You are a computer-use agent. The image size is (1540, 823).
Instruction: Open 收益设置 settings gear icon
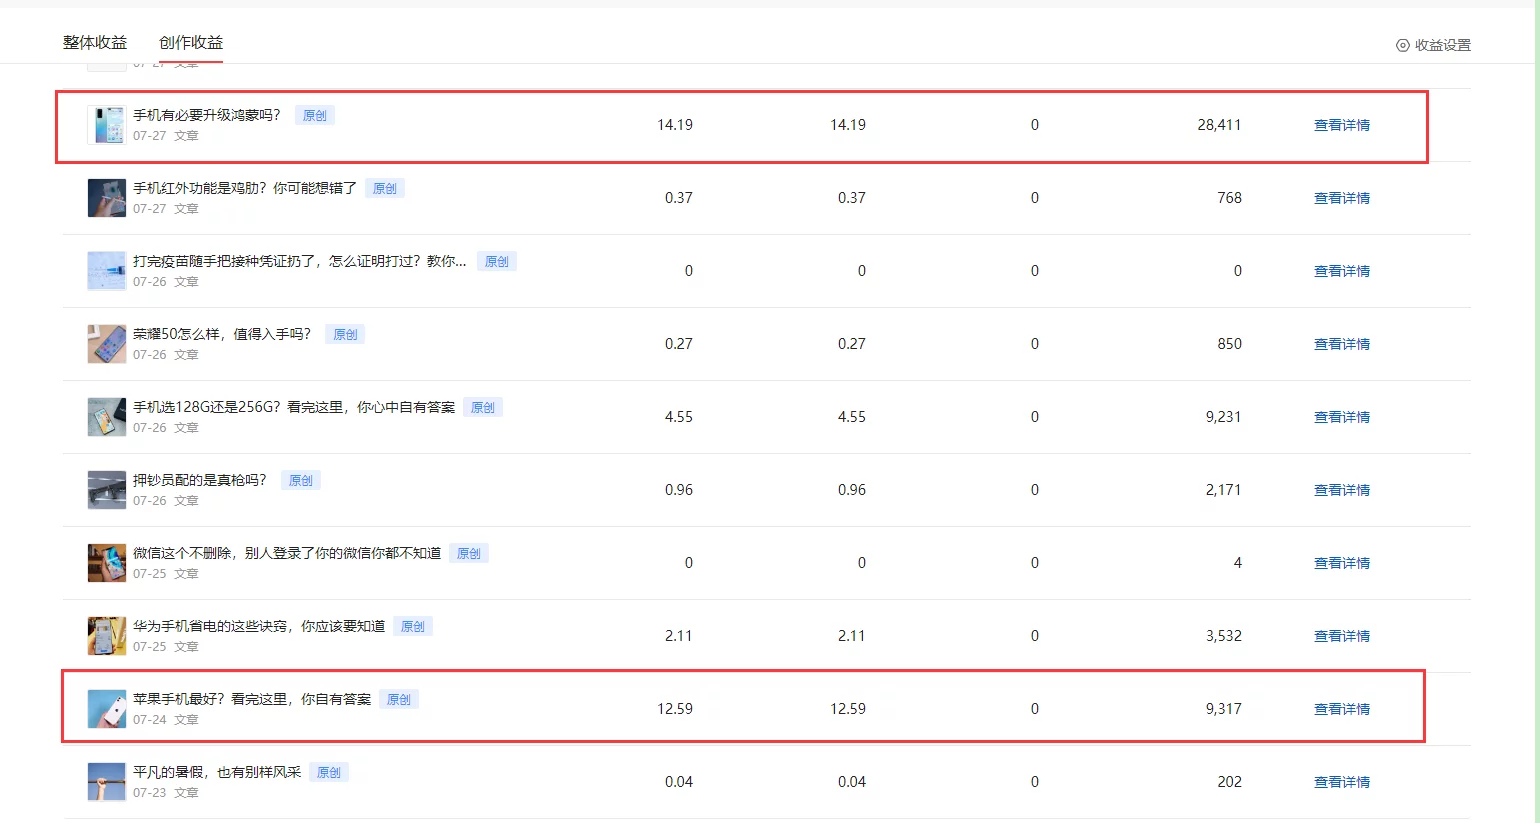tap(1402, 45)
